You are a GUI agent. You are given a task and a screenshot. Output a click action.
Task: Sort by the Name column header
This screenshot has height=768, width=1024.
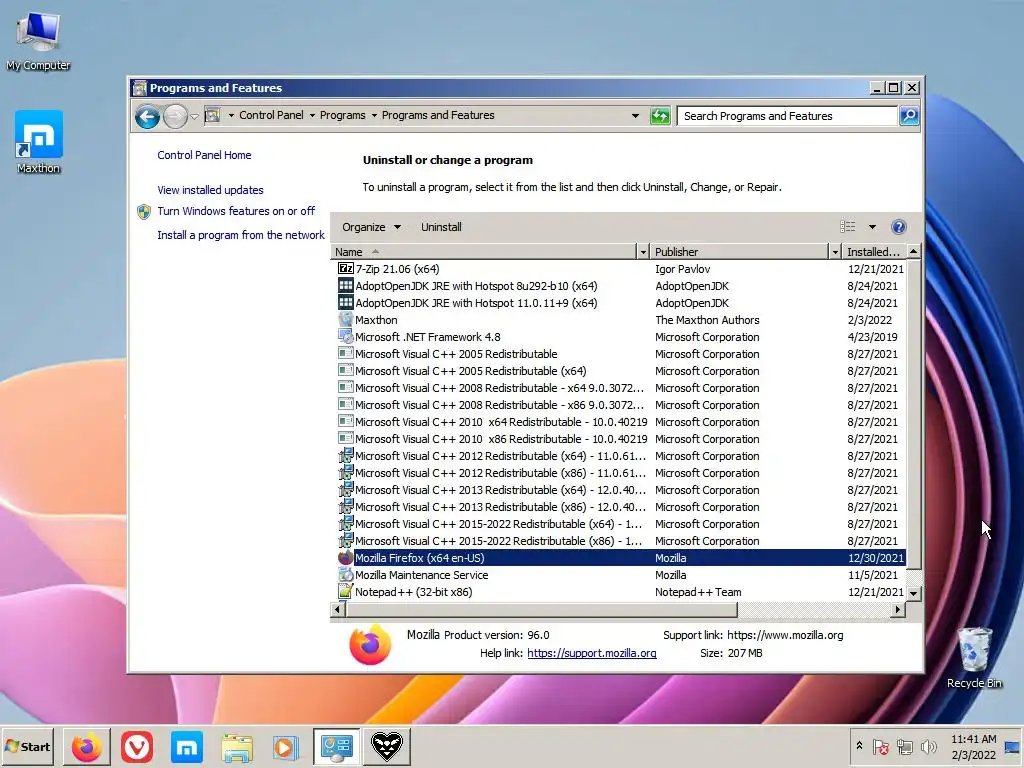[483, 252]
